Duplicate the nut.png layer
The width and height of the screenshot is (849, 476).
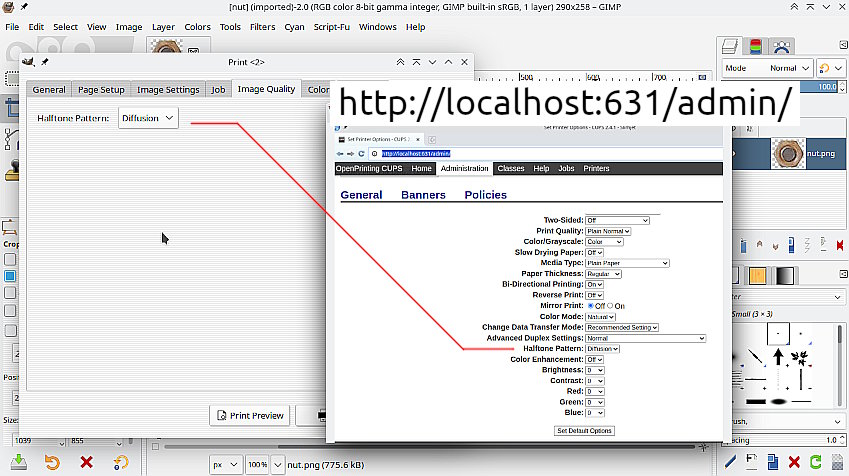(791, 245)
